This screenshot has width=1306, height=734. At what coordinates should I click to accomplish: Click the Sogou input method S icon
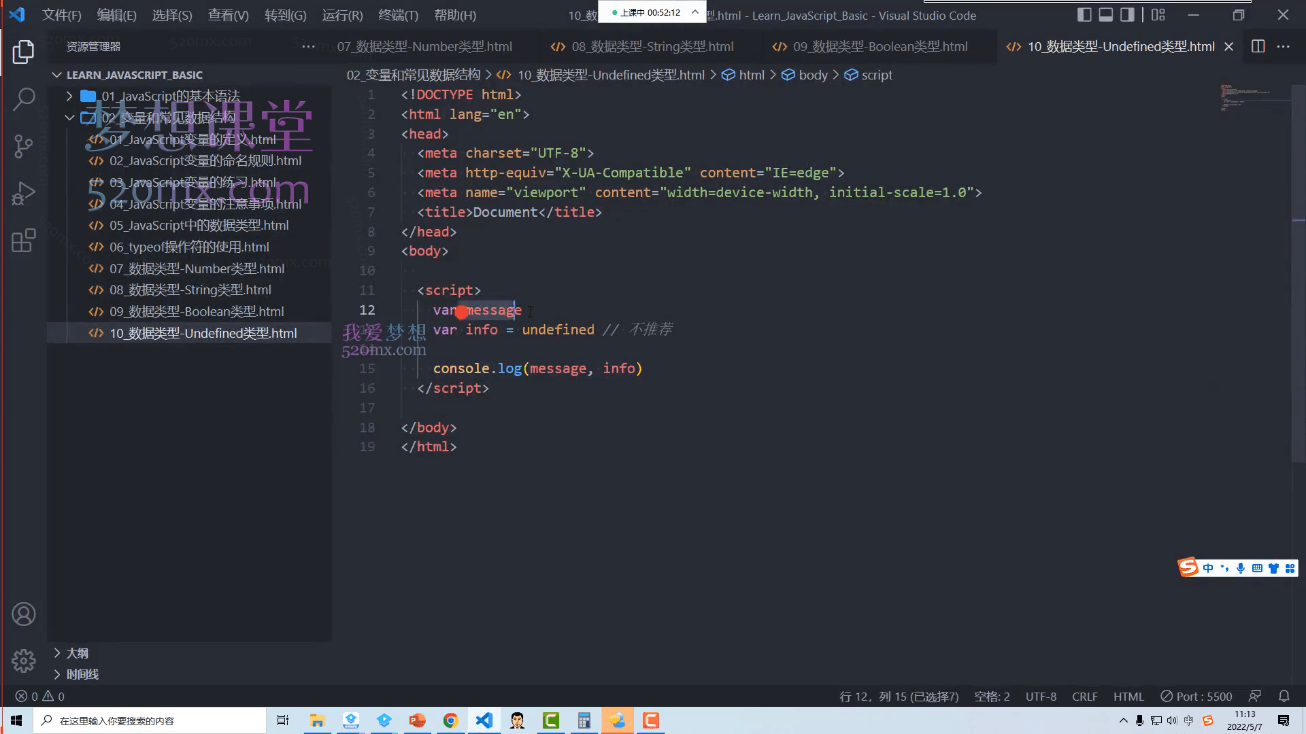1188,567
